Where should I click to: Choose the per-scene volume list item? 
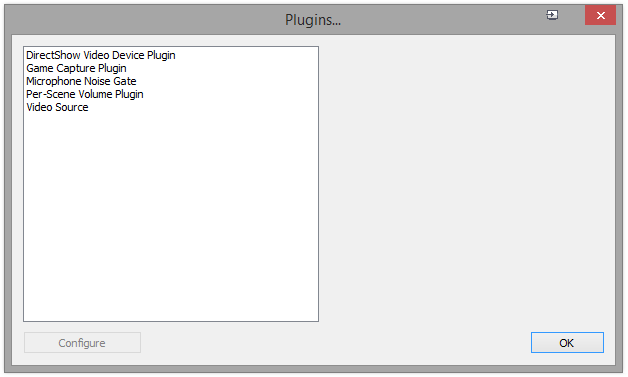(85, 94)
